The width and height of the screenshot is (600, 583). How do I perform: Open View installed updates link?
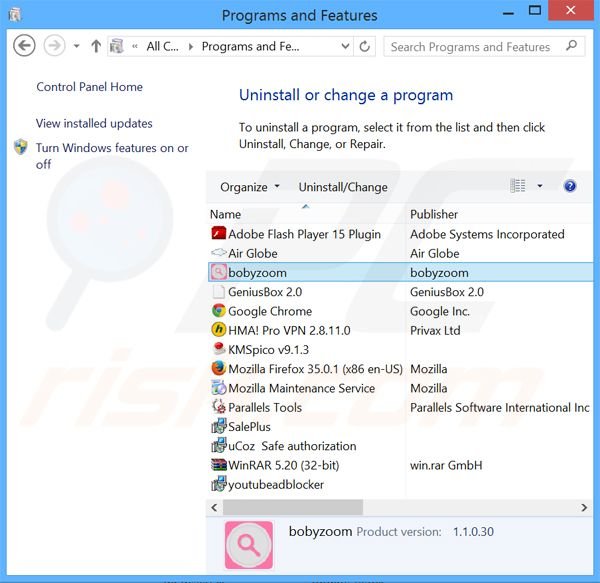[94, 123]
